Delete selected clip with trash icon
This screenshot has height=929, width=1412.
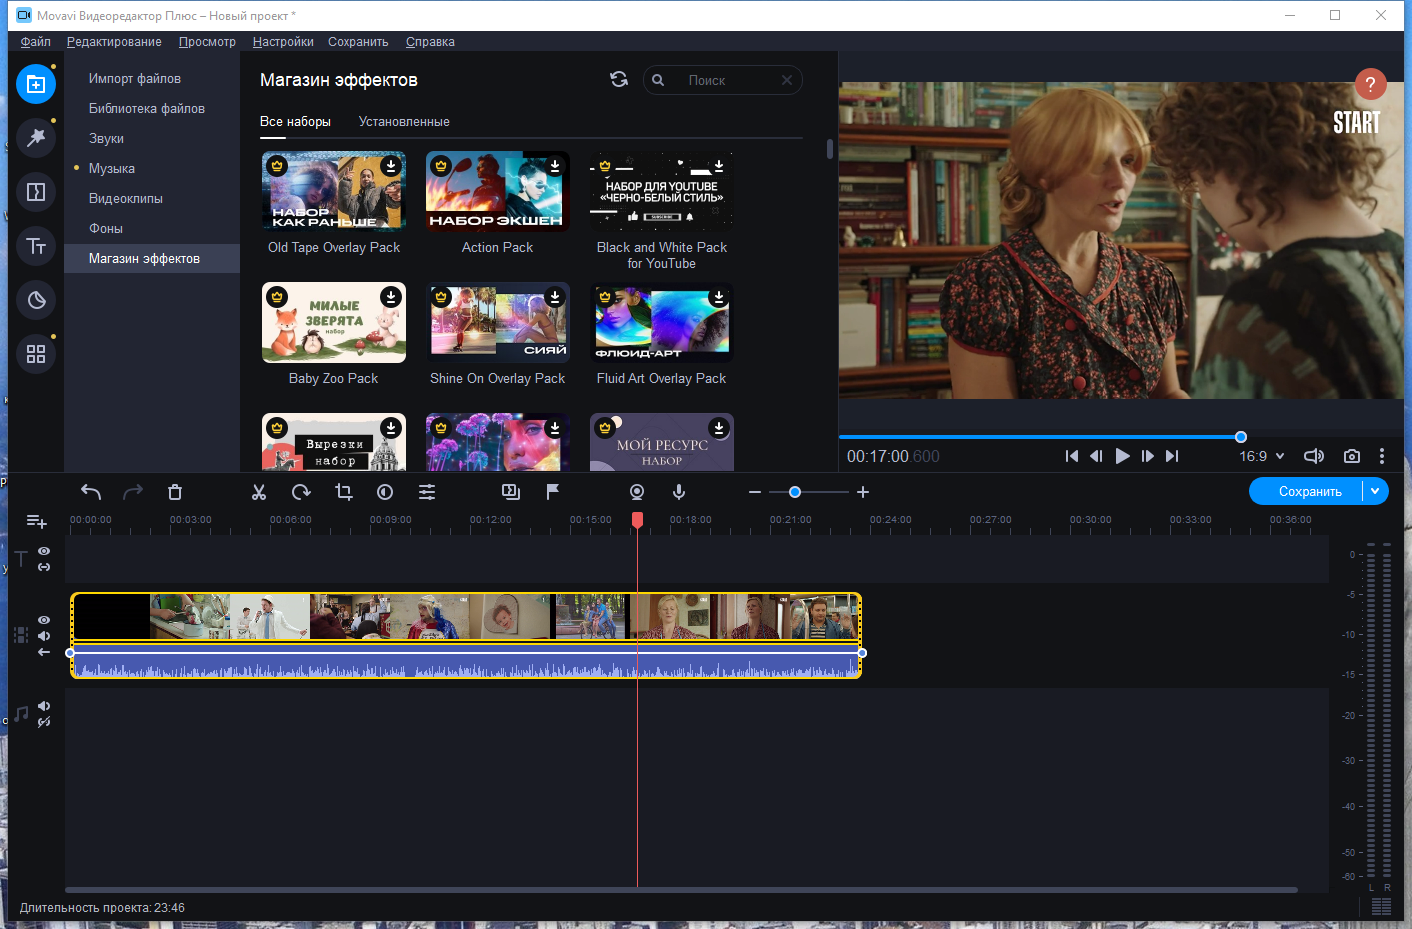tap(175, 492)
